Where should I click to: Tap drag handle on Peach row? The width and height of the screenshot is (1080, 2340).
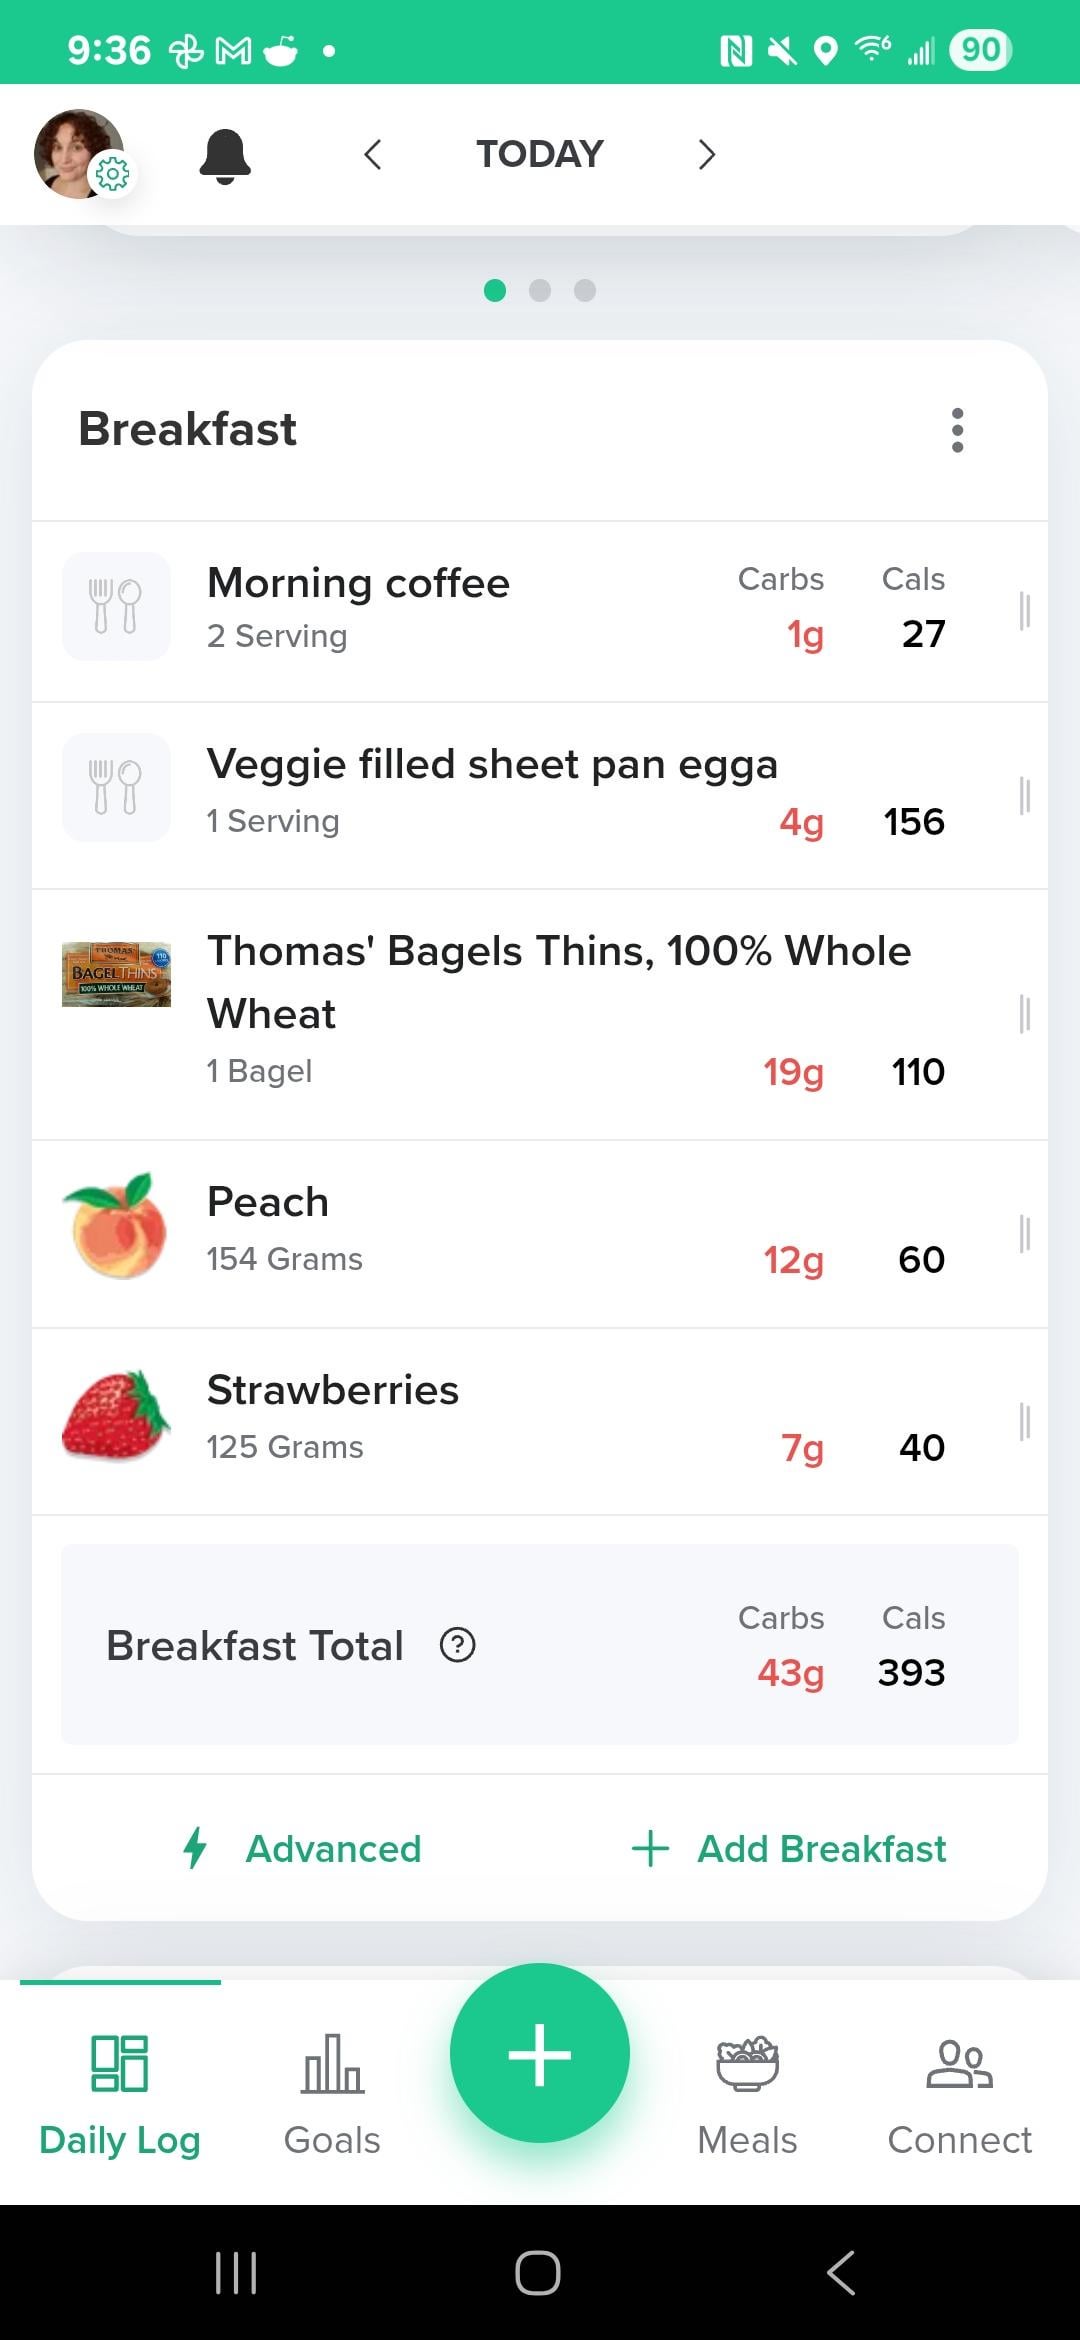[x=1024, y=1233]
